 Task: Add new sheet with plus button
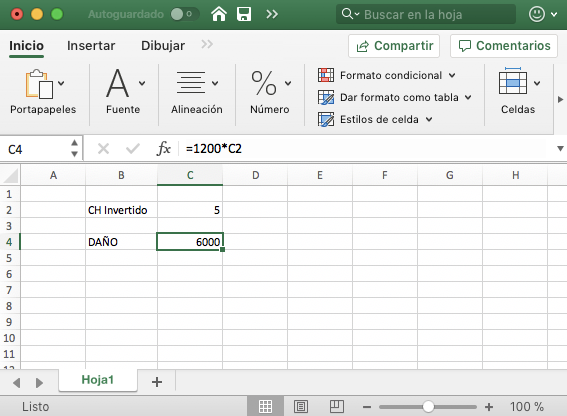click(x=157, y=382)
